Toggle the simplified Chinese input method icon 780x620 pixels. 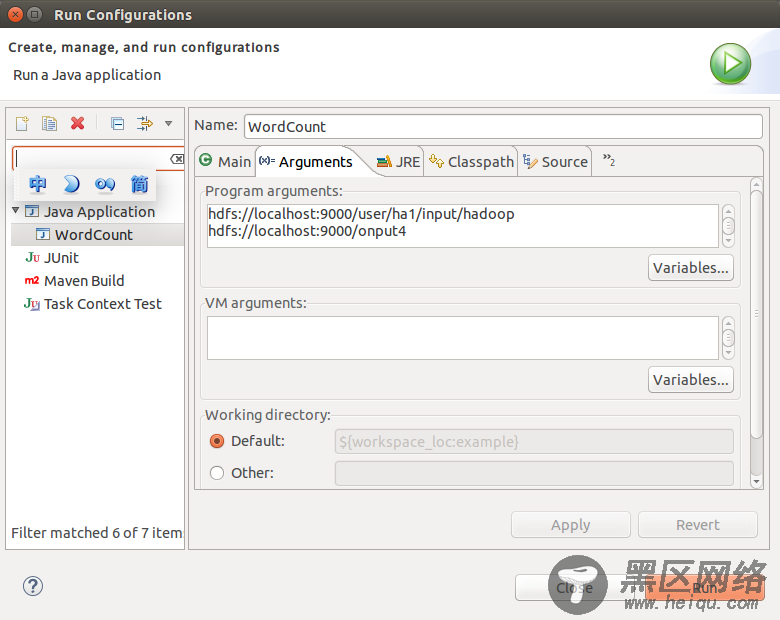(x=139, y=184)
